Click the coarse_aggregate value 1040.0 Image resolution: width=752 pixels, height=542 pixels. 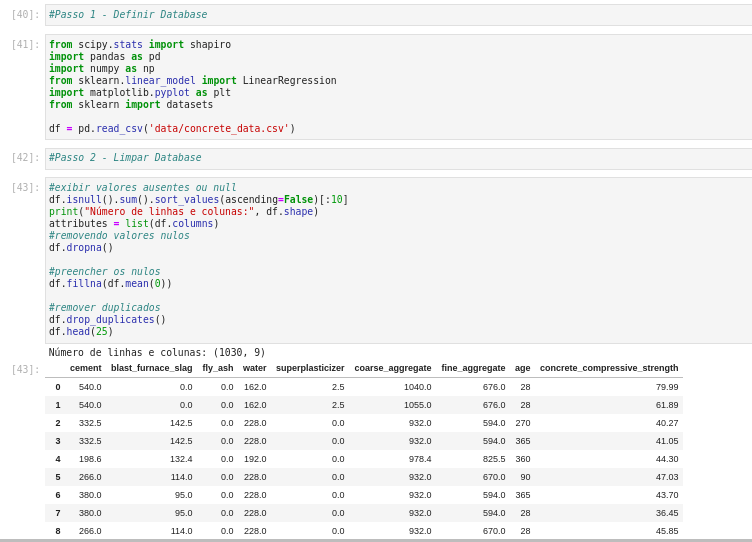(418, 387)
